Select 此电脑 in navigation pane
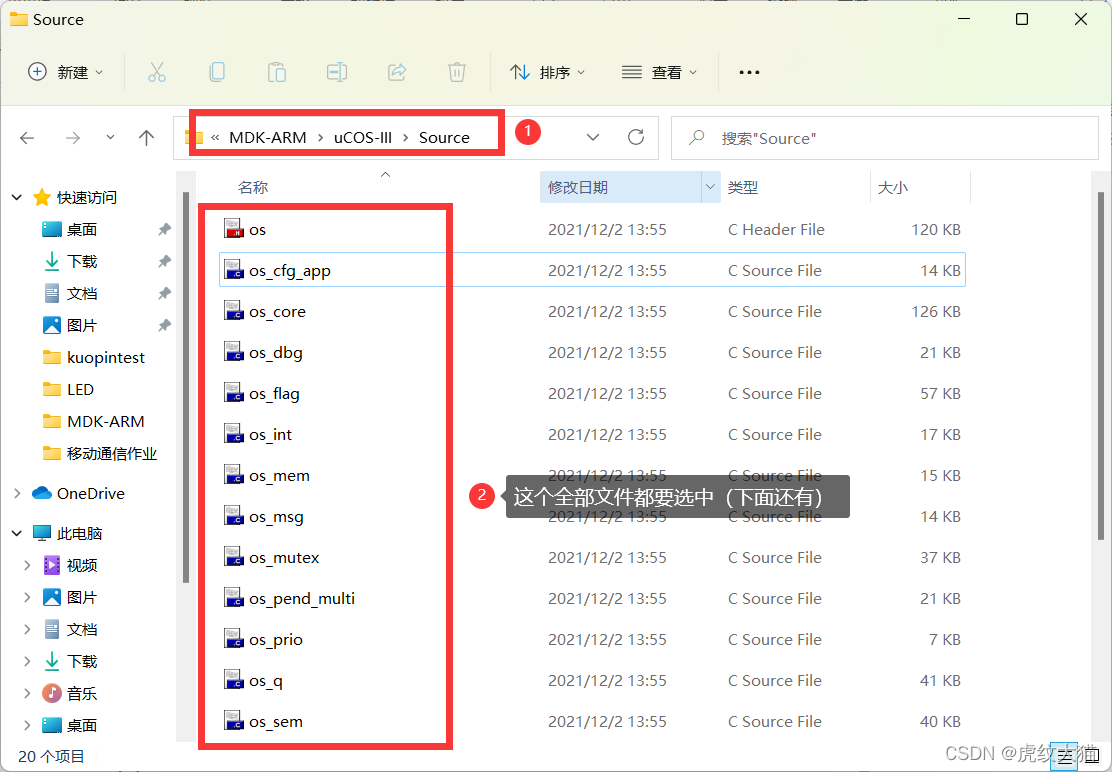 79,533
